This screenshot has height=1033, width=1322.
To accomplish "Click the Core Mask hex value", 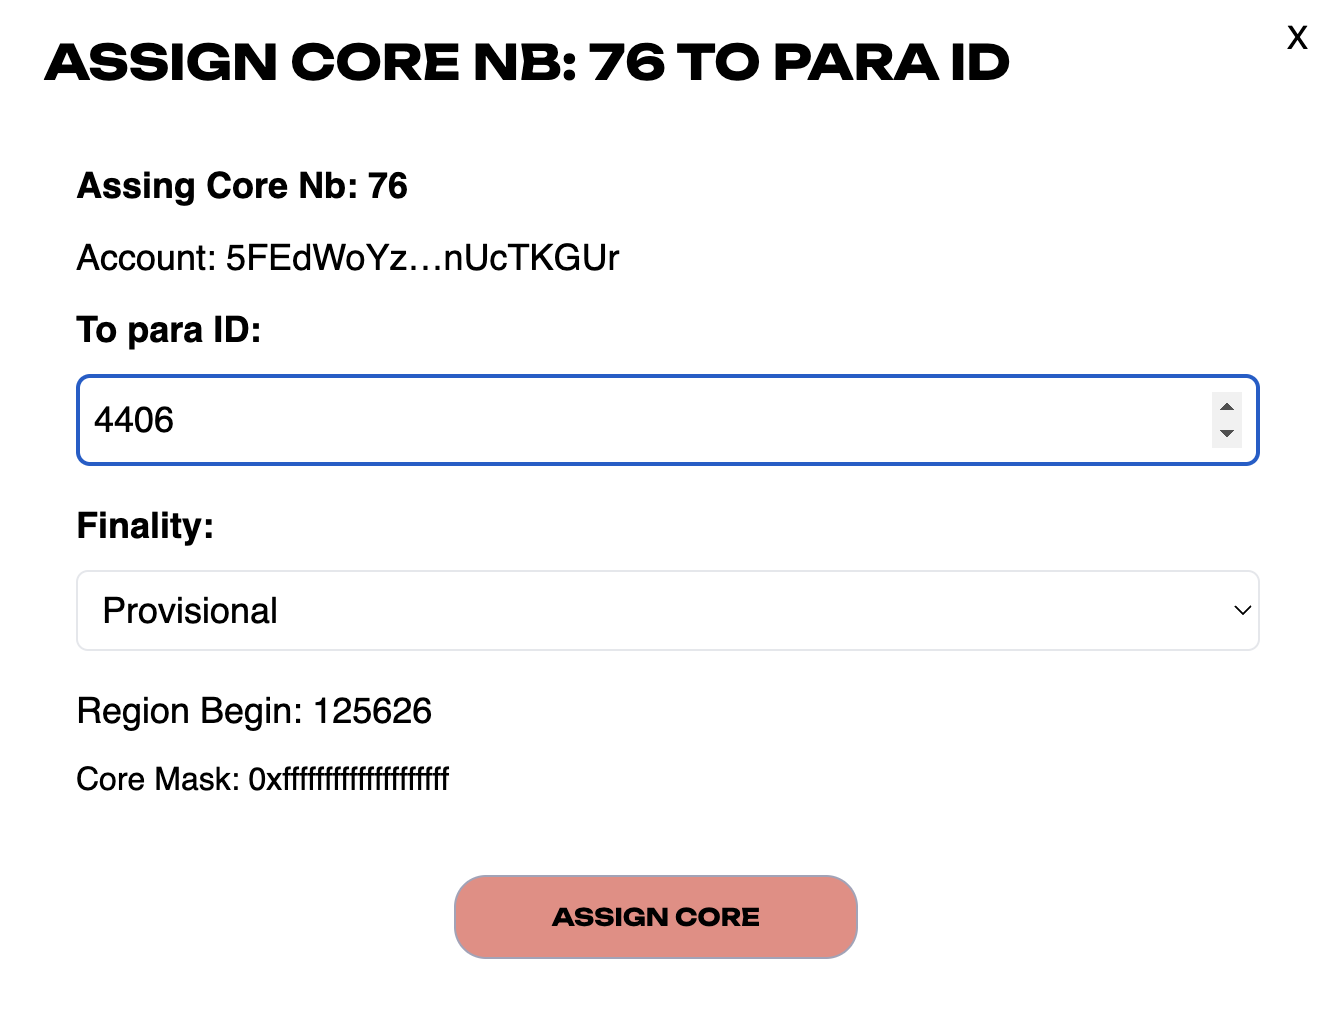I will (264, 779).
